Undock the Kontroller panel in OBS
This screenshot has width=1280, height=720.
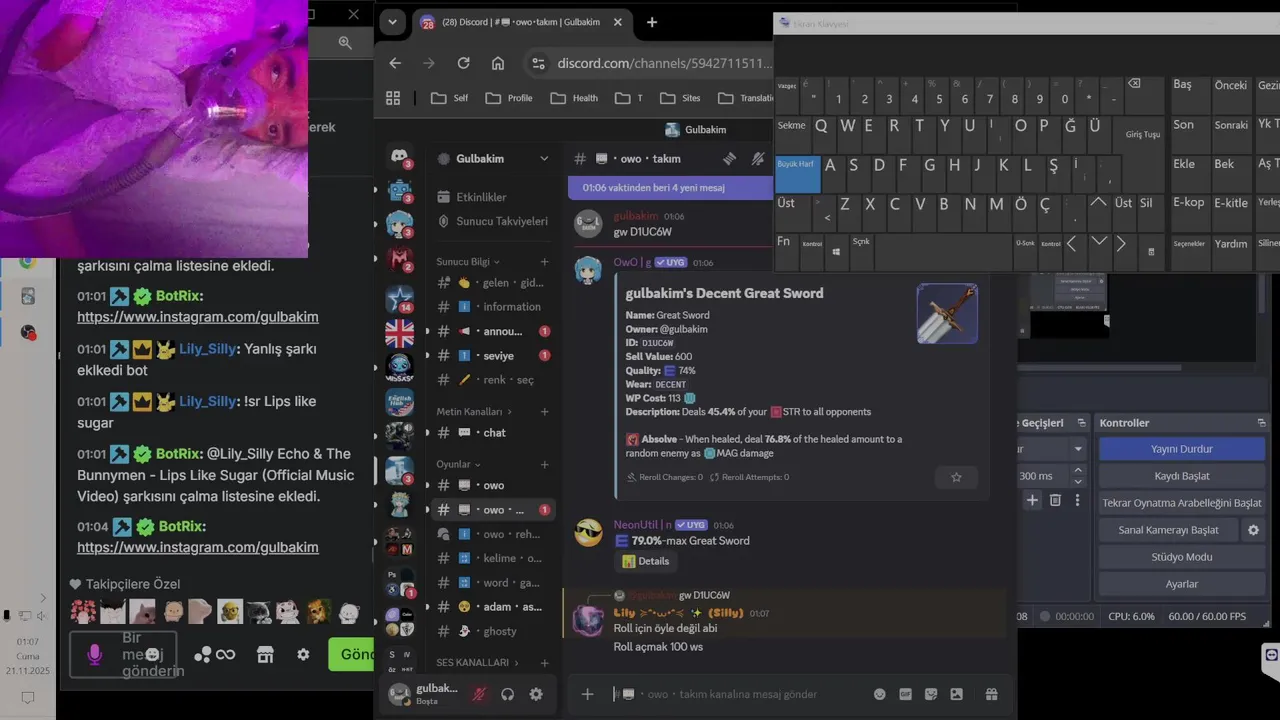[1261, 423]
